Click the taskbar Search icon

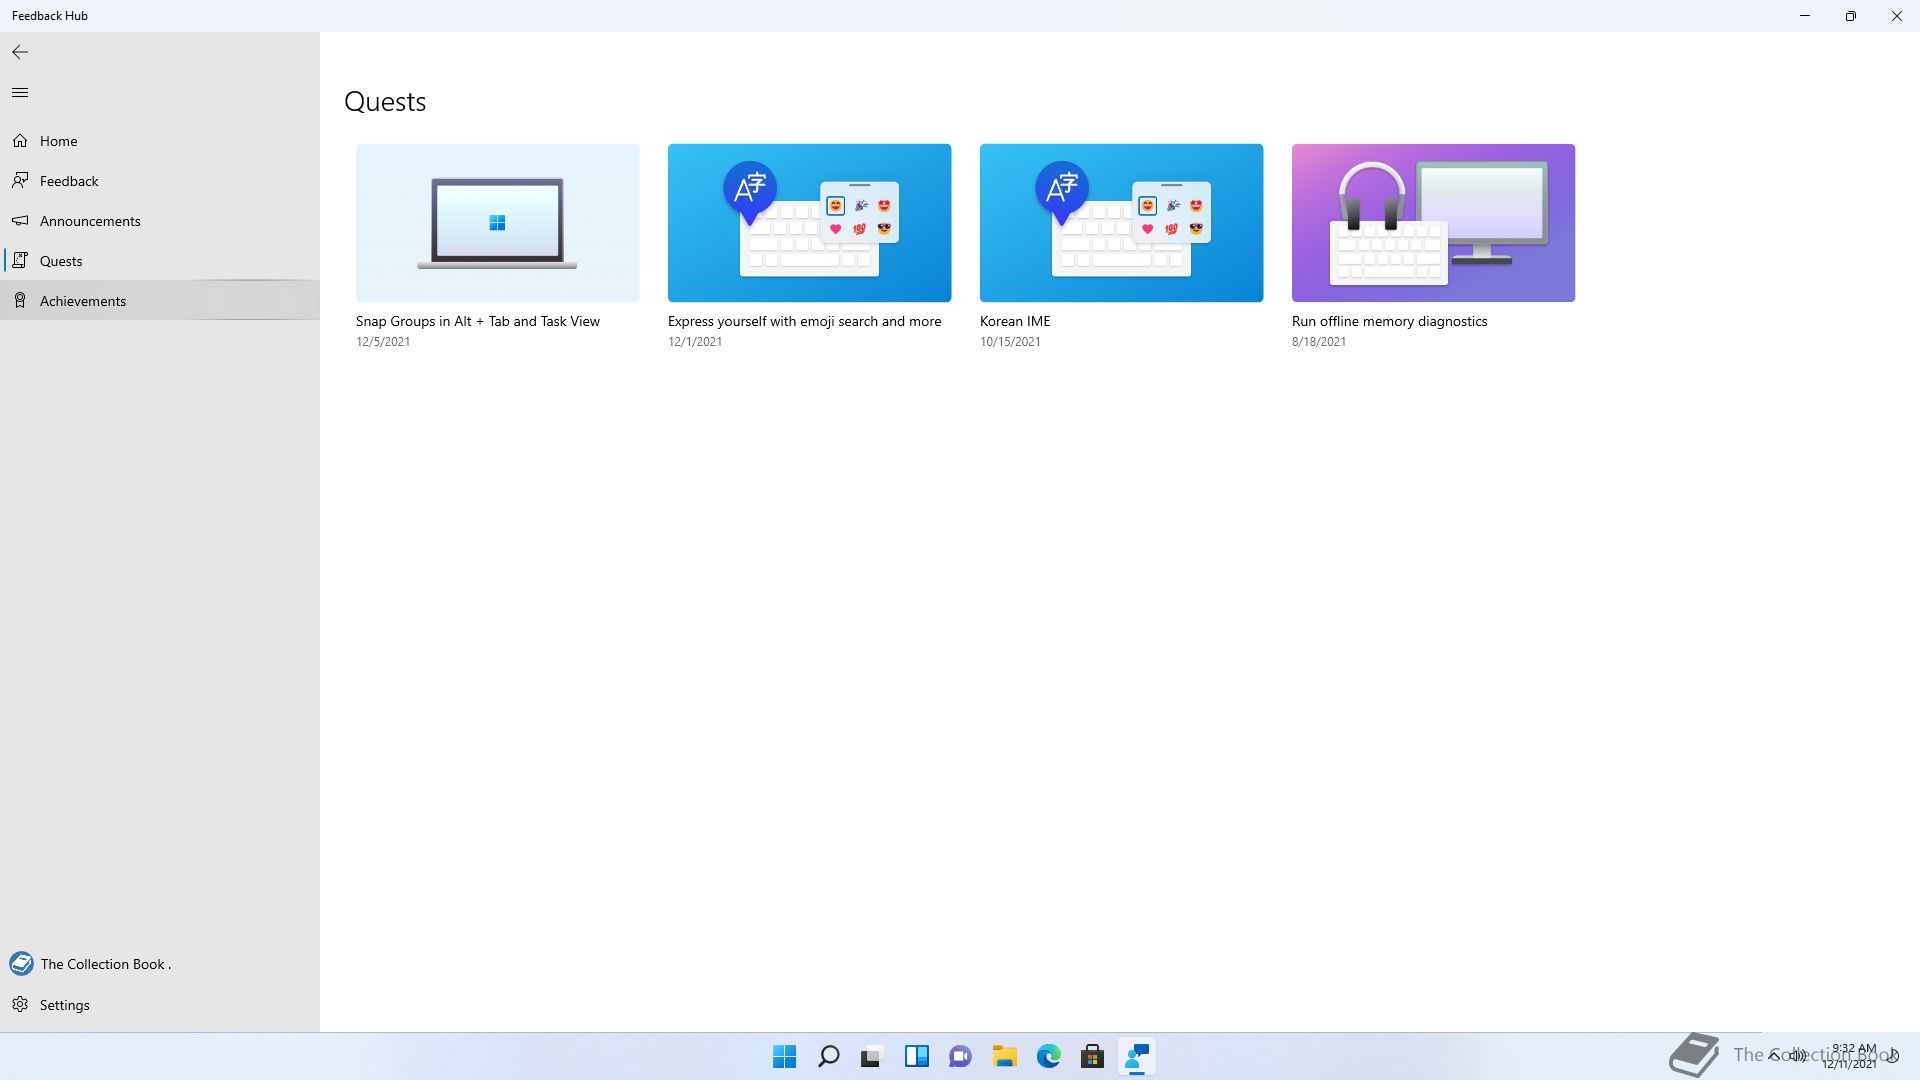pos(829,1056)
